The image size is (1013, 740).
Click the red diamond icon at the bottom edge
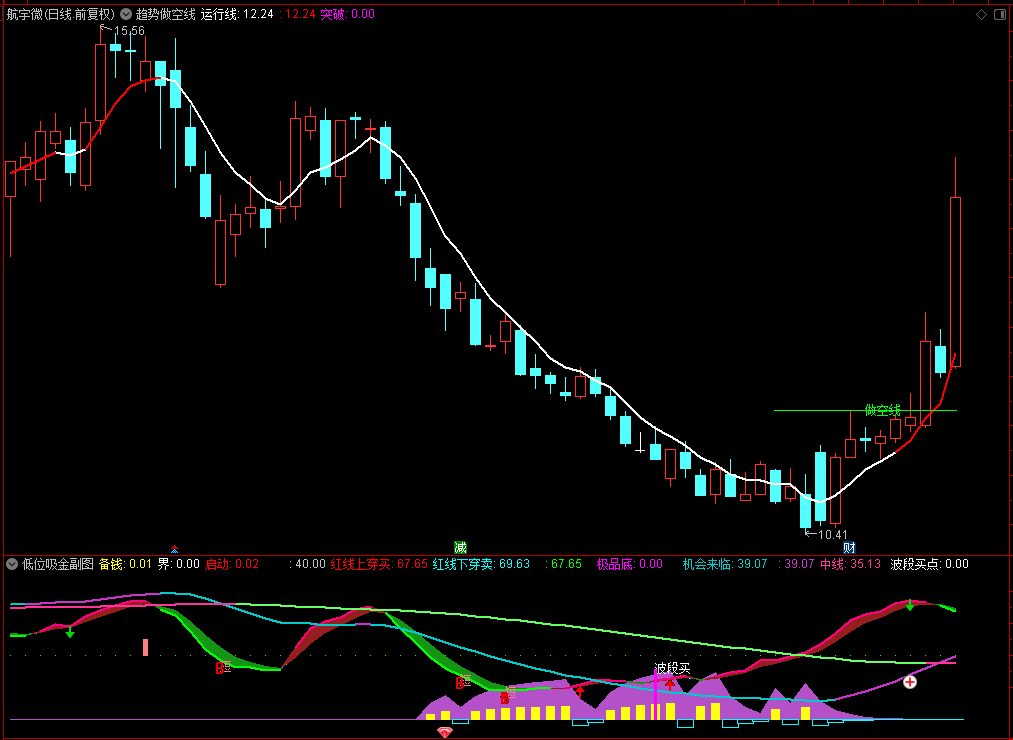point(444,732)
